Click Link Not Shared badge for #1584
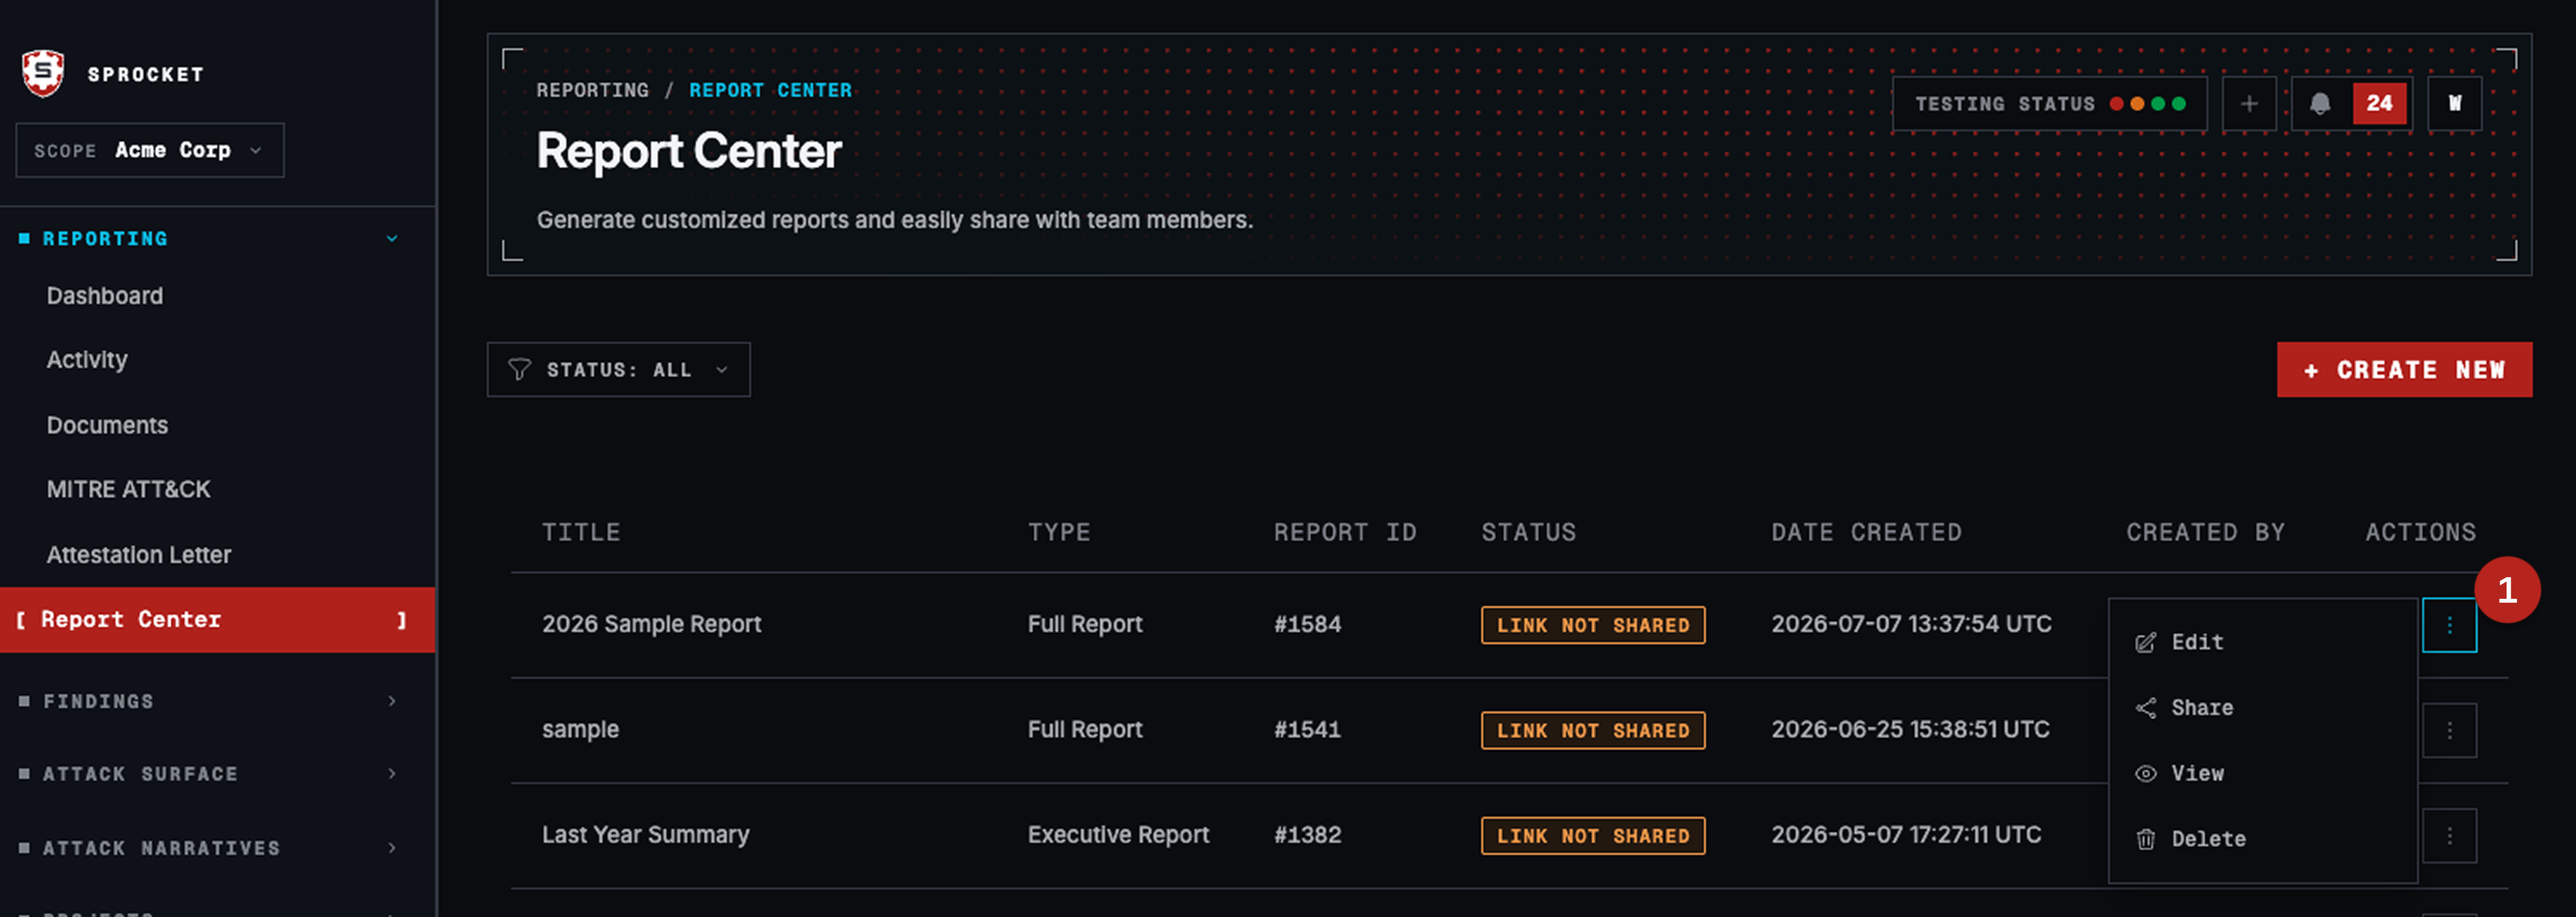Viewport: 2576px width, 917px height. click(1593, 625)
